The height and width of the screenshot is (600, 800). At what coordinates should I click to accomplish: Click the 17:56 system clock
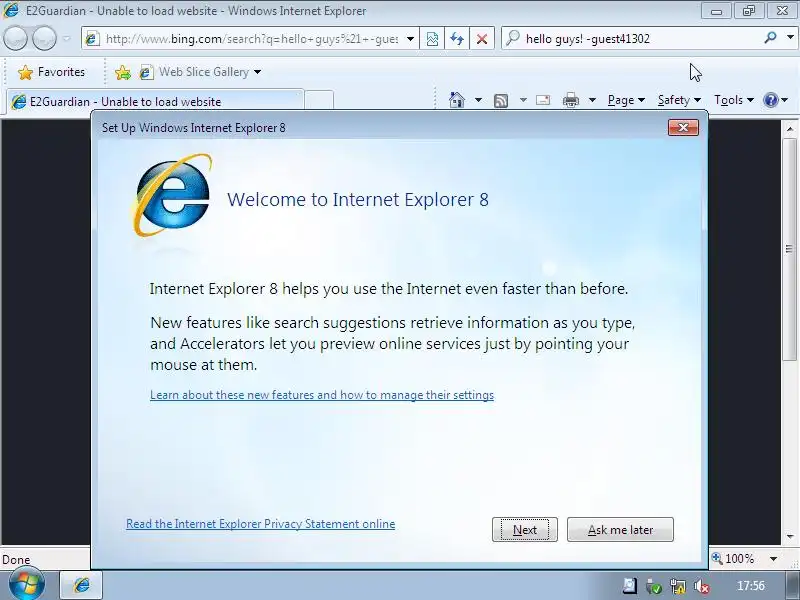[x=751, y=585]
